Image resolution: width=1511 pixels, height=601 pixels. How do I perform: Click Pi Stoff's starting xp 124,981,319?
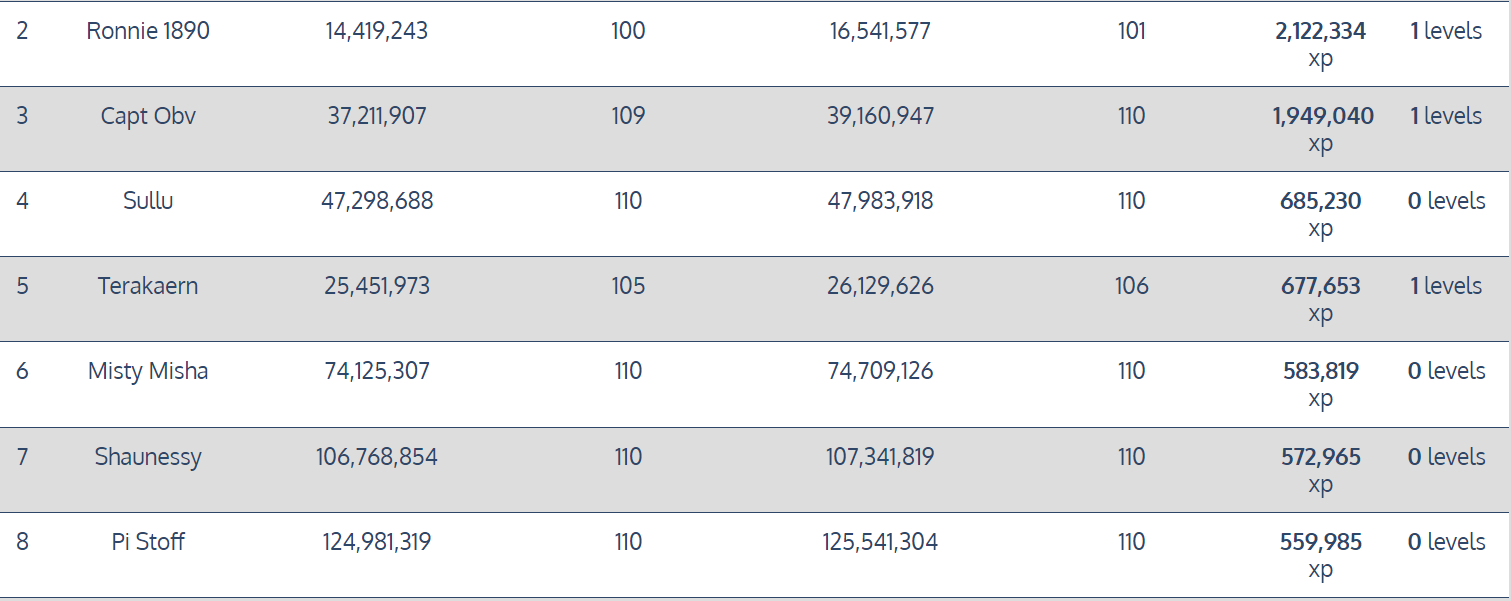[377, 542]
